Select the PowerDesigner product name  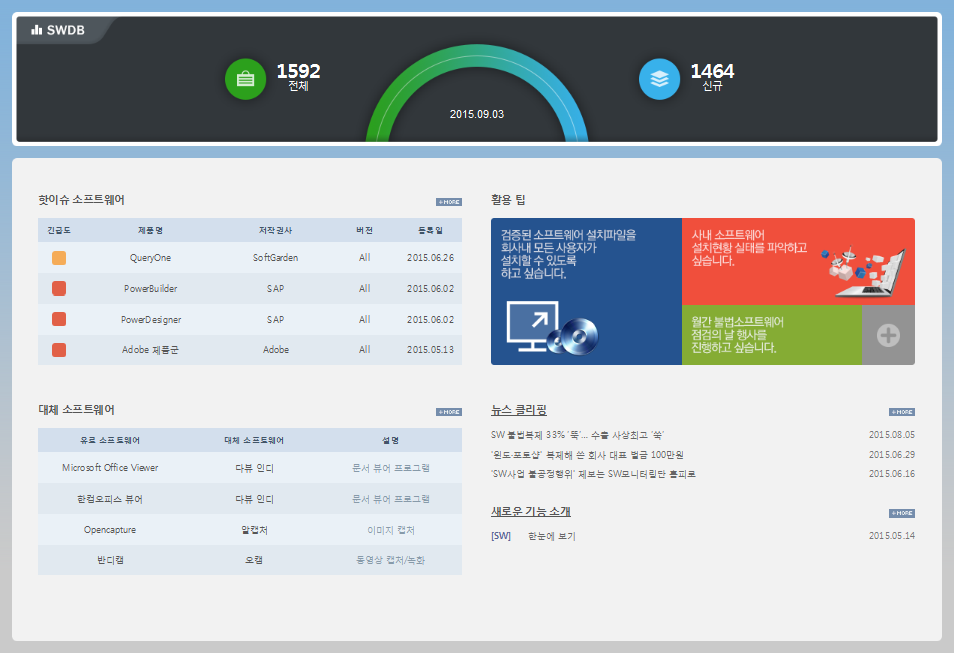150,320
